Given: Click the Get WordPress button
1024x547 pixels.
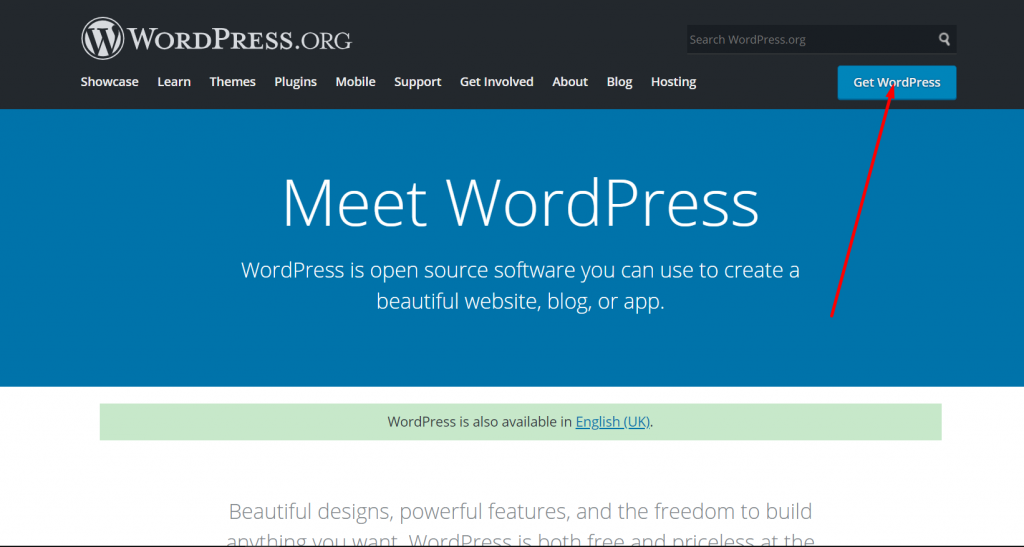Looking at the screenshot, I should click(897, 82).
